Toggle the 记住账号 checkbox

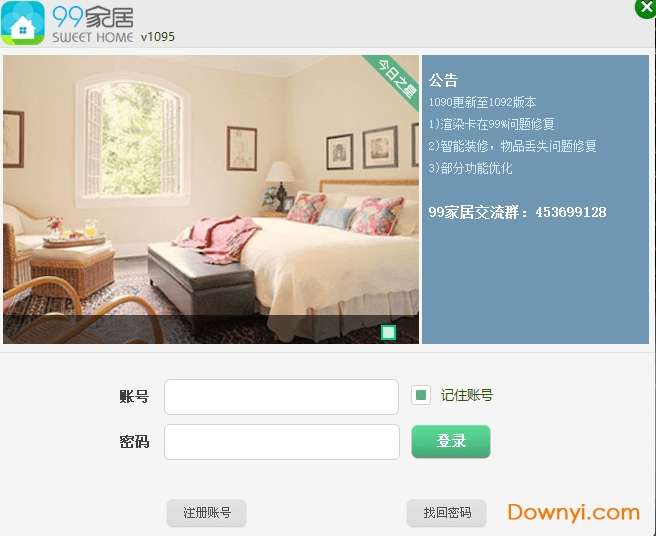pyautogui.click(x=421, y=395)
